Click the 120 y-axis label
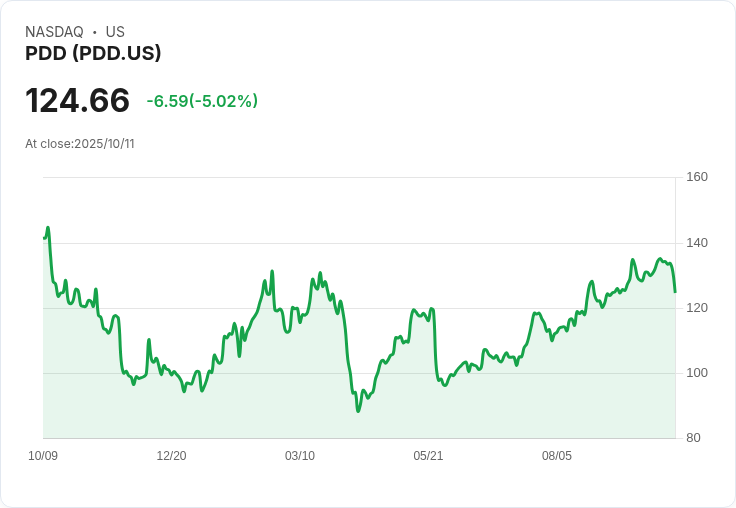The width and height of the screenshot is (736, 508). 697,308
